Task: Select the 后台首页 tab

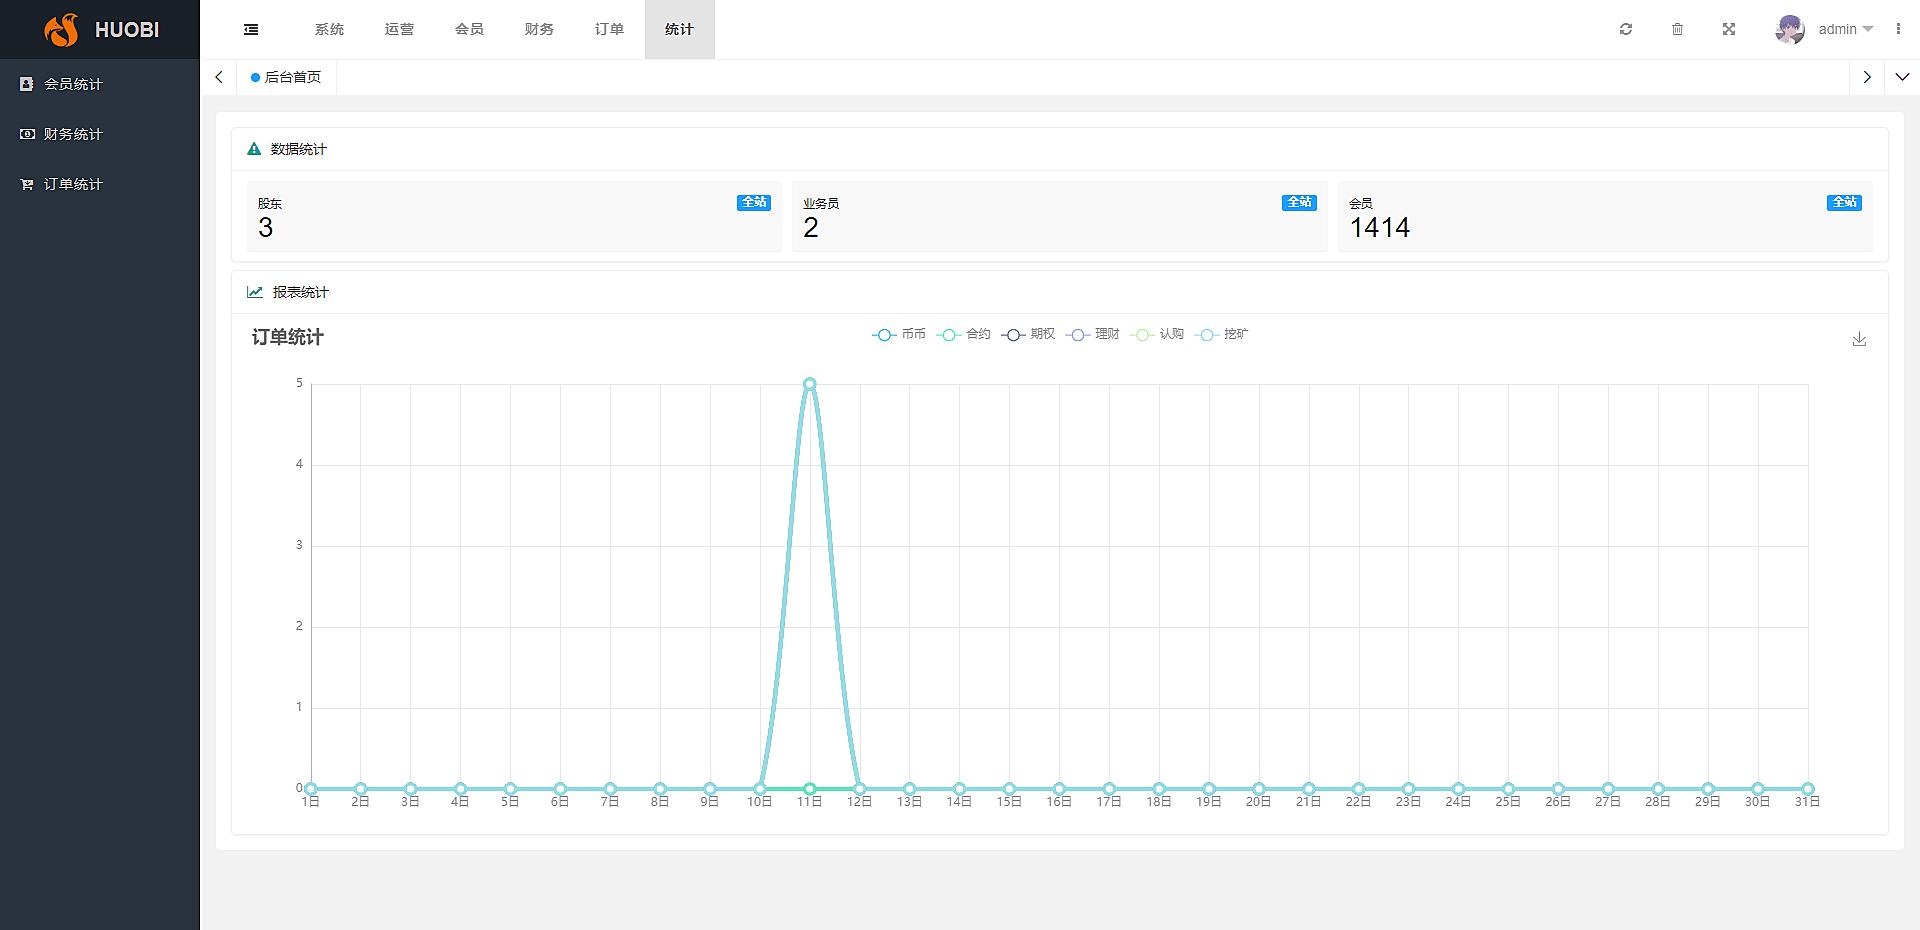Action: tap(287, 77)
